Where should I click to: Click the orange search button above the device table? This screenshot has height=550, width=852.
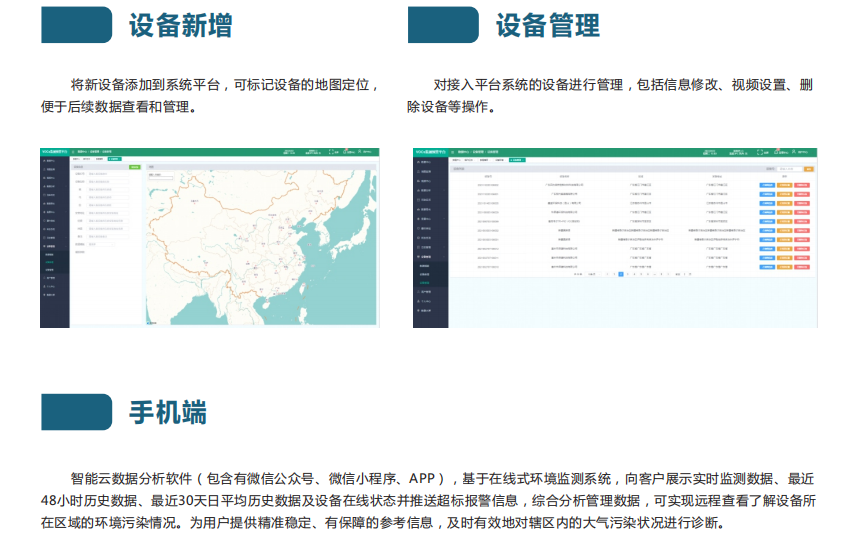(809, 169)
